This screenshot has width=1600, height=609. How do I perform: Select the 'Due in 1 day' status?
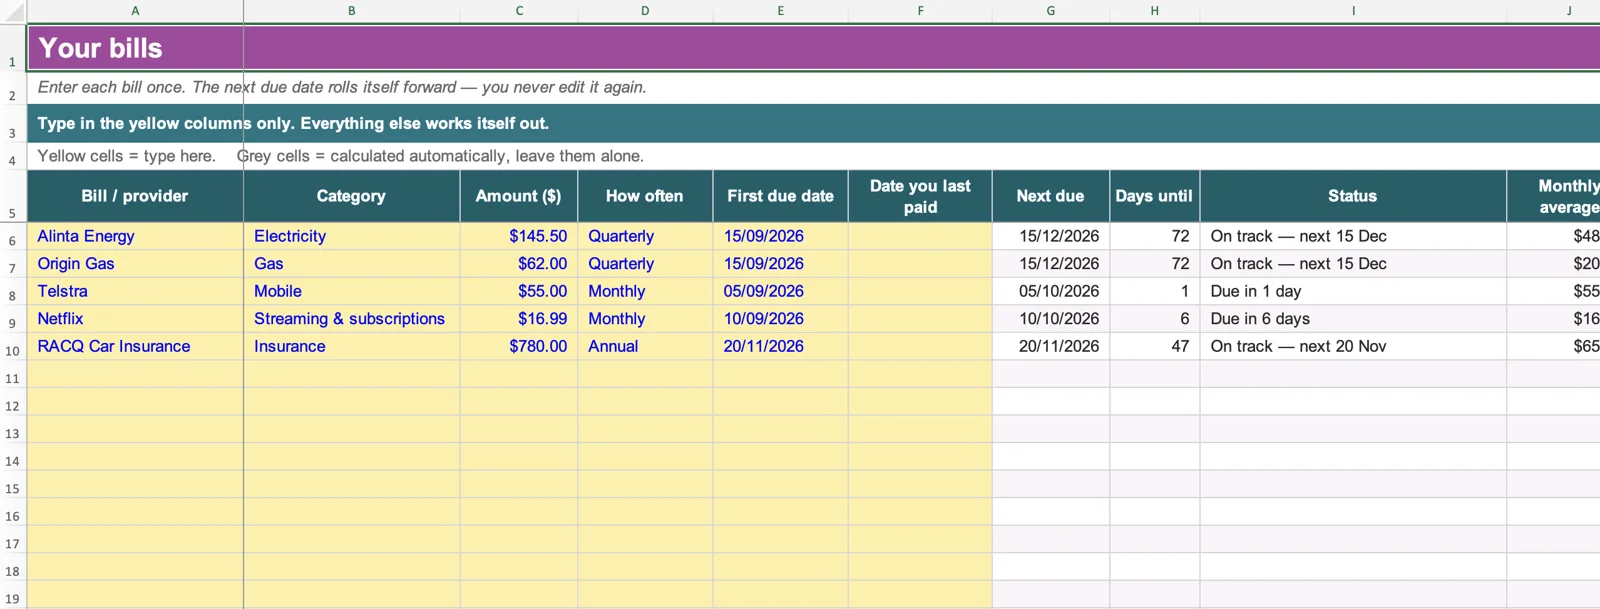(x=1353, y=291)
